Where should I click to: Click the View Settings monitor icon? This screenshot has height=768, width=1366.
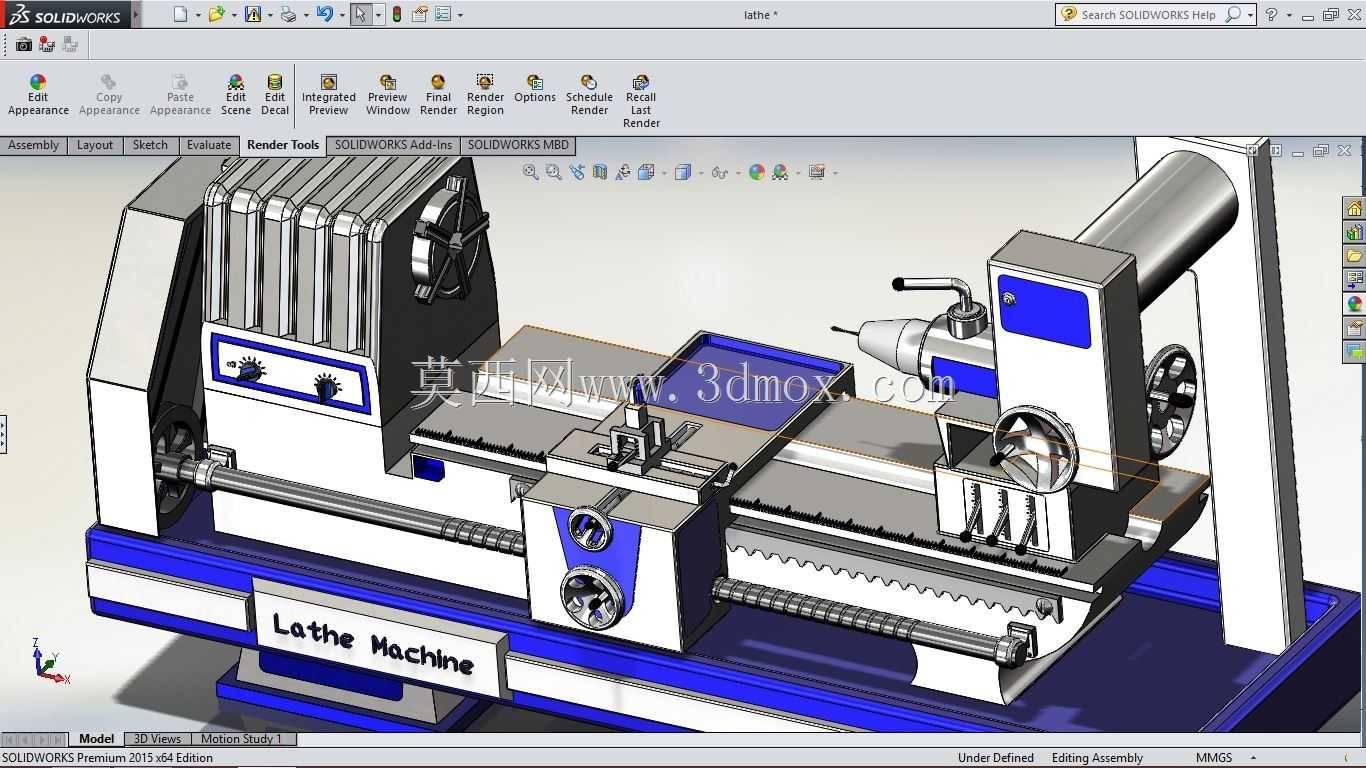pyautogui.click(x=817, y=172)
